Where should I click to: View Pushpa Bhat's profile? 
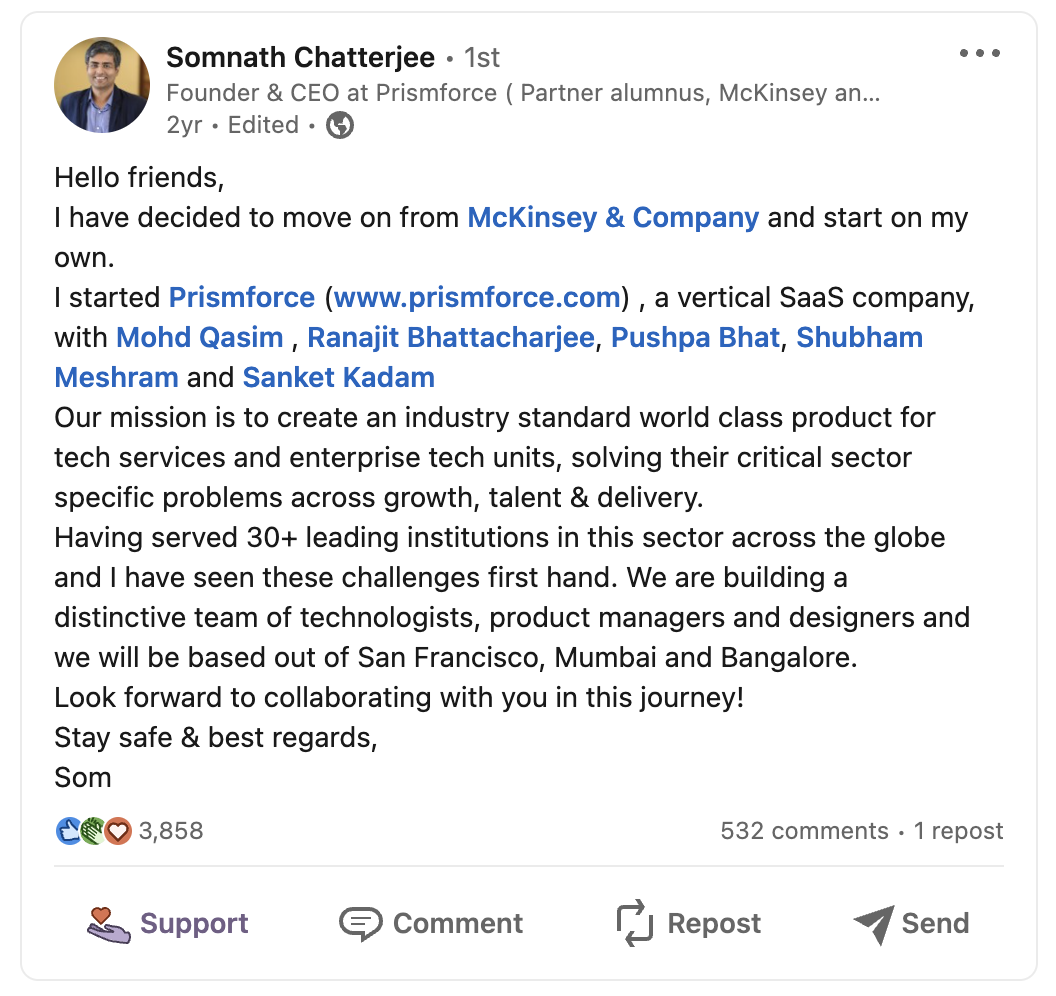pos(695,337)
